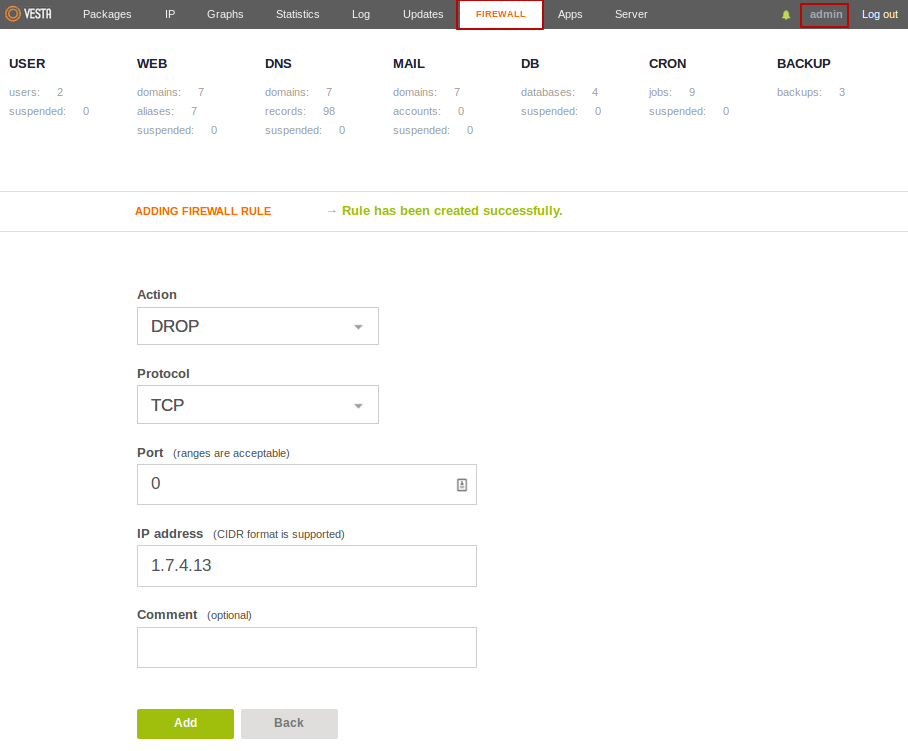
Task: Click the icon inside the Port field
Action: tap(462, 484)
